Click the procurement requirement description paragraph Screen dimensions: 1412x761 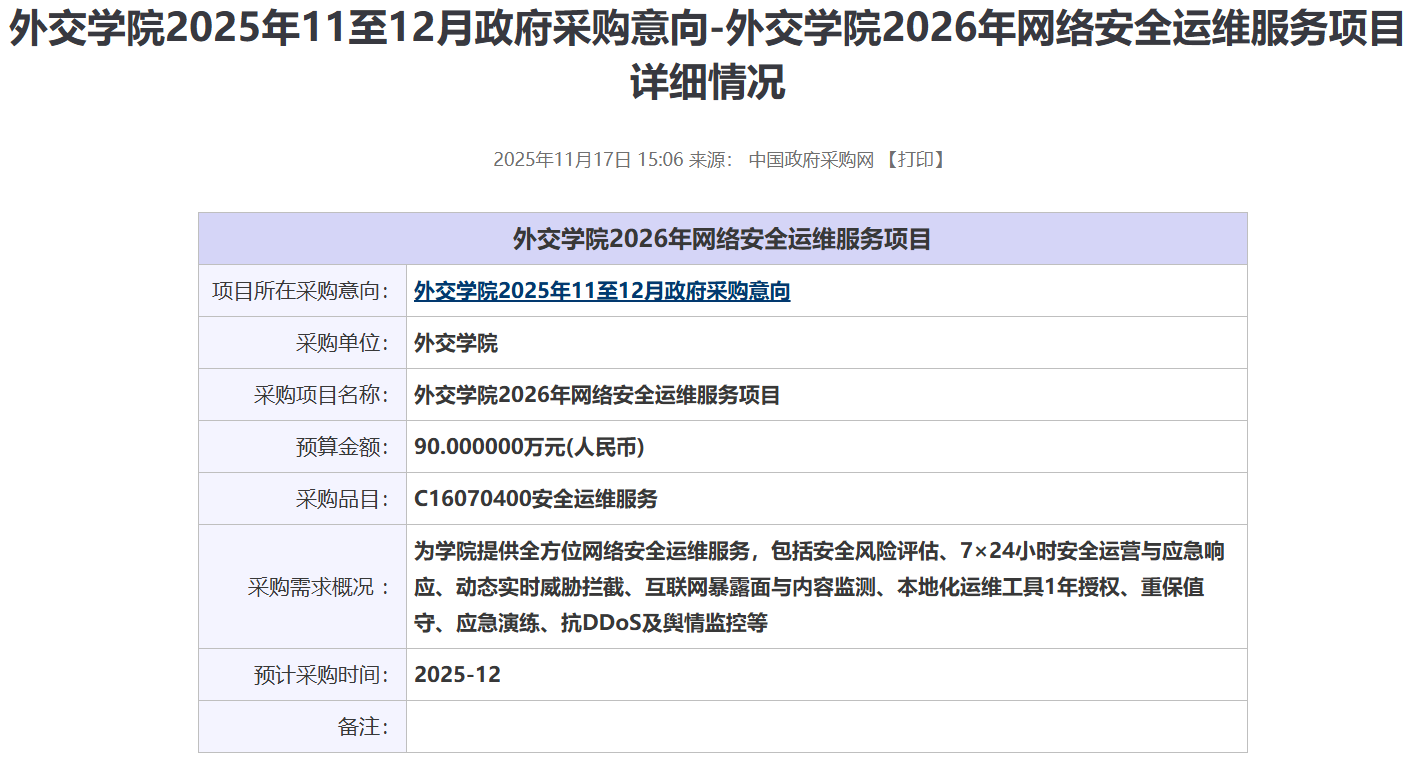(x=819, y=587)
